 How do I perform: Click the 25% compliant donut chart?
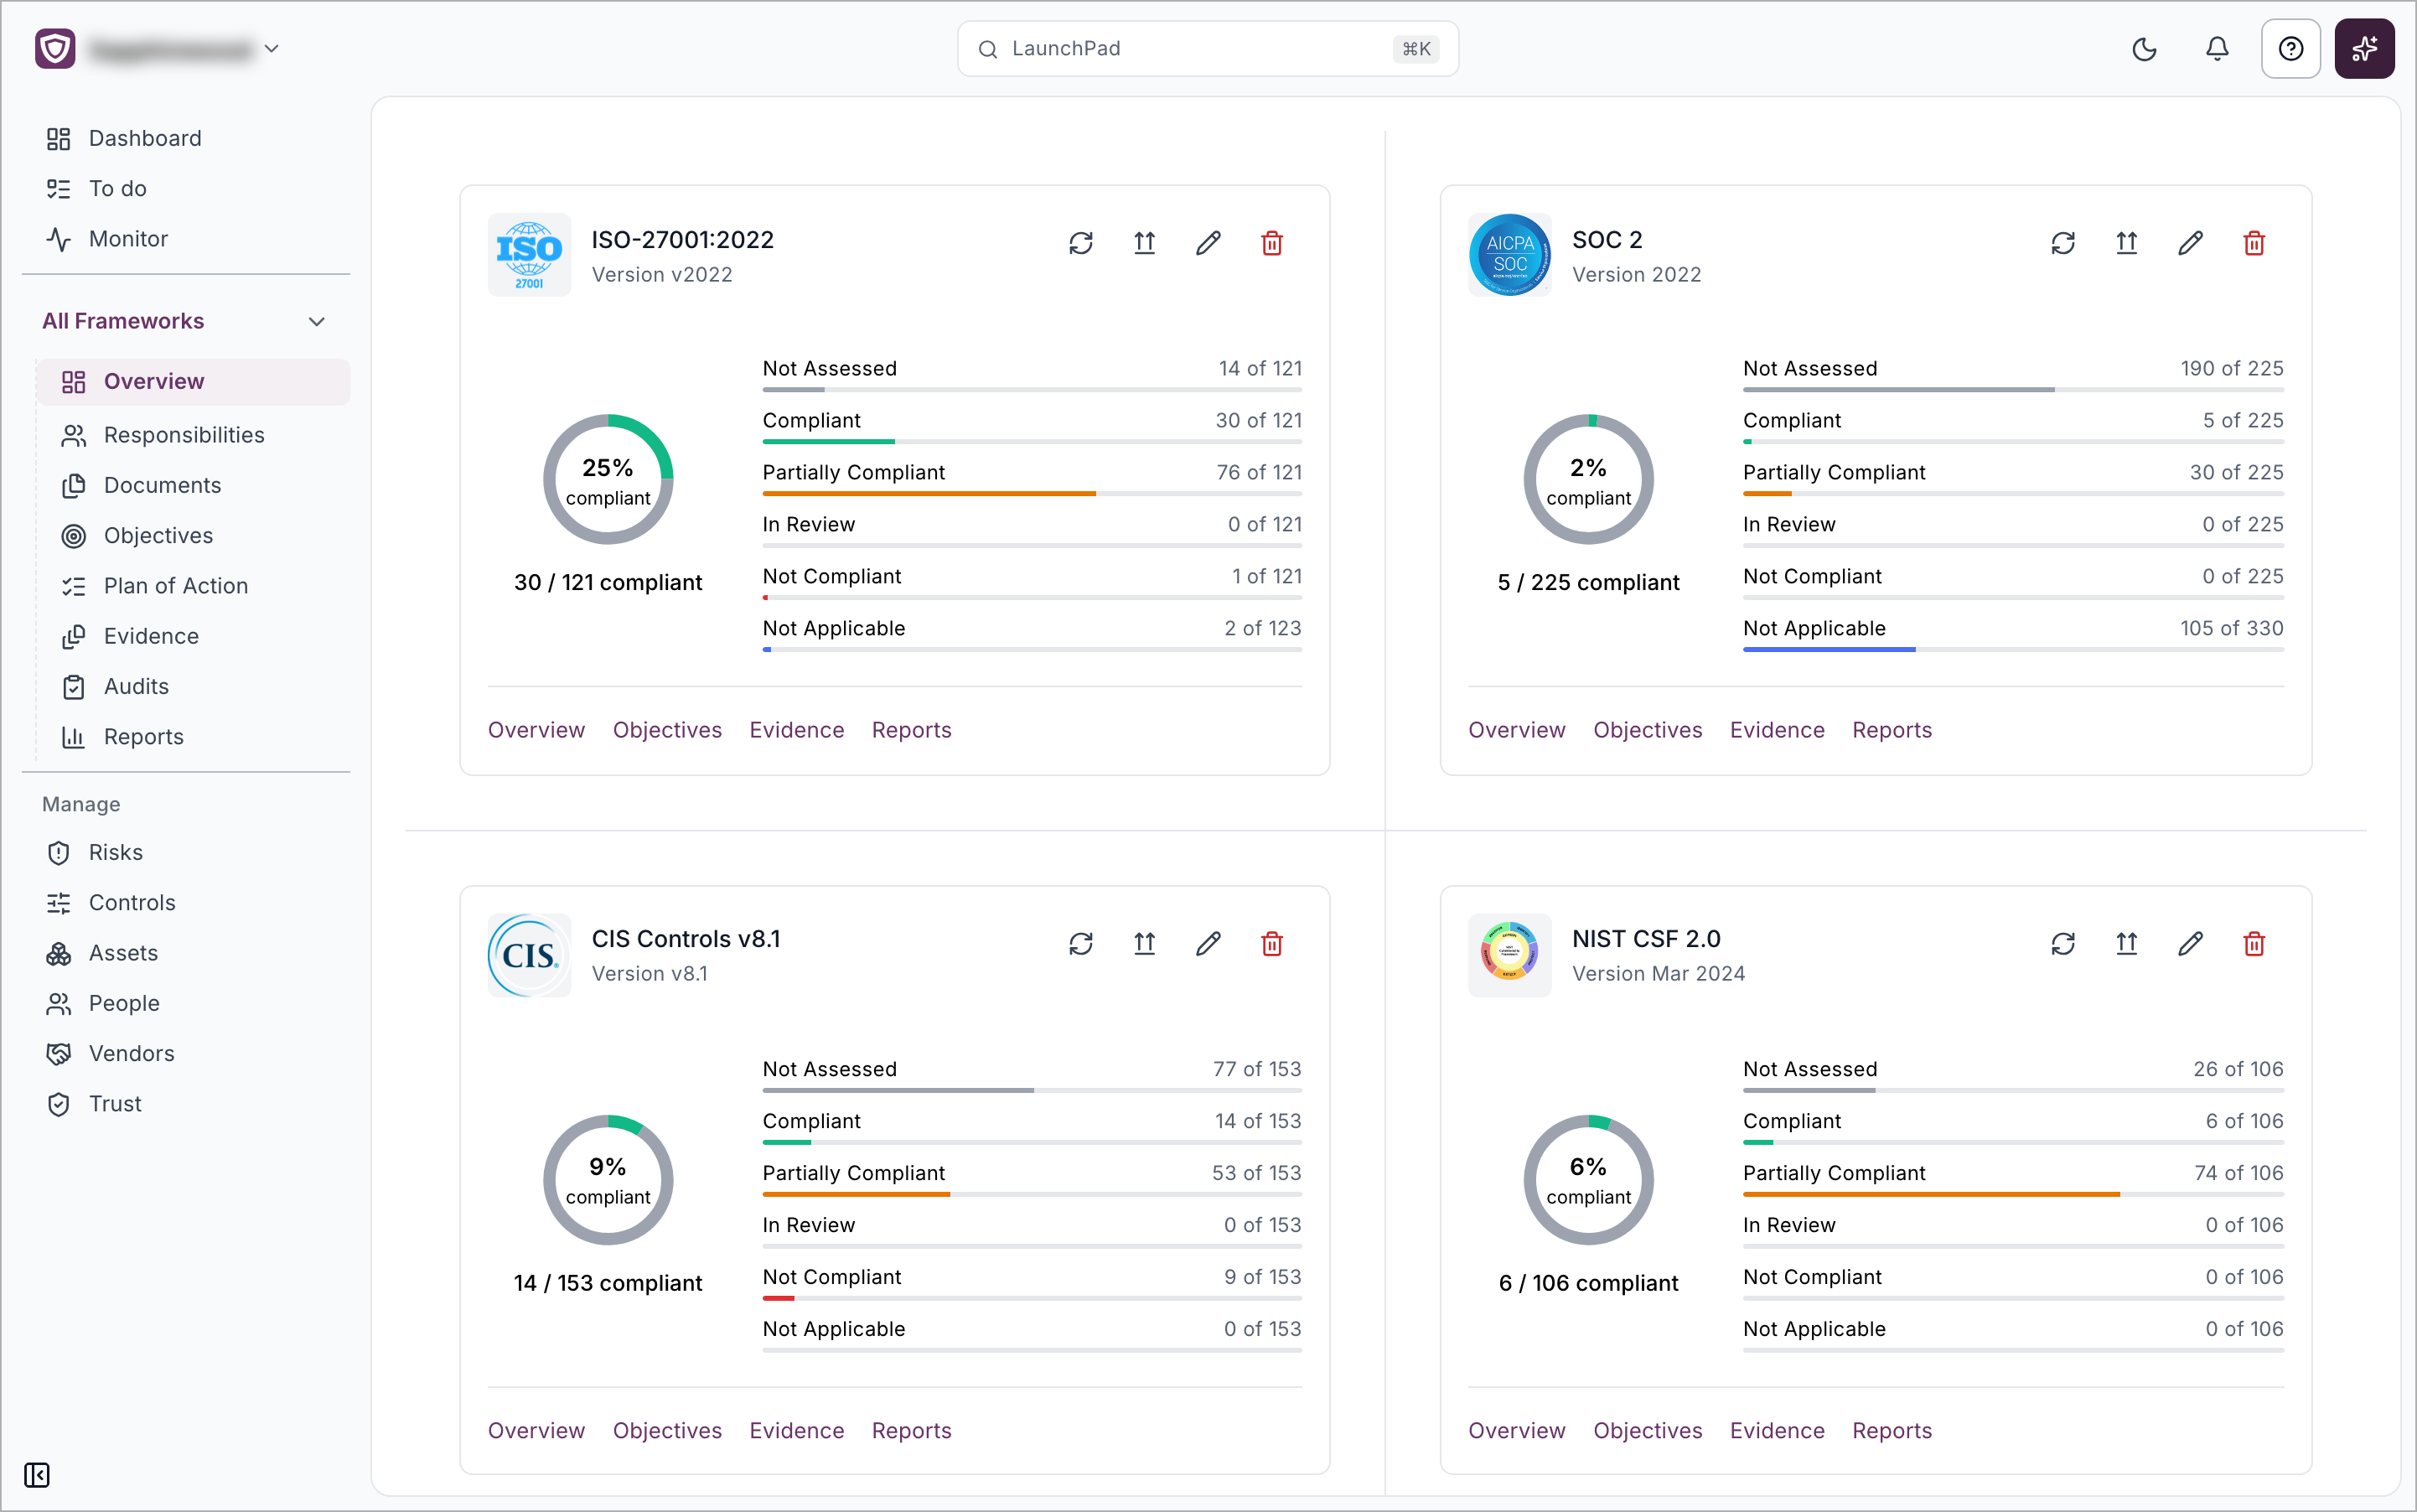tap(608, 480)
